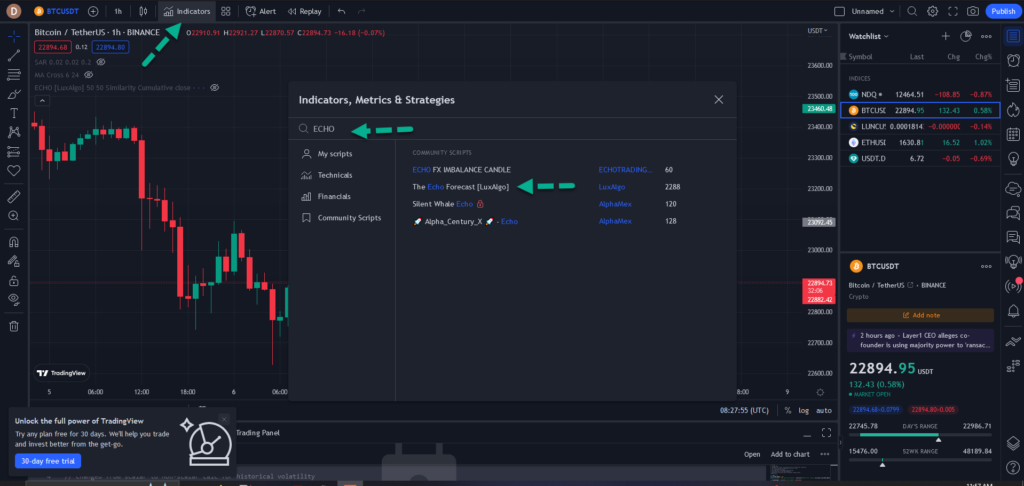Open the candle chart style selector

(x=143, y=11)
